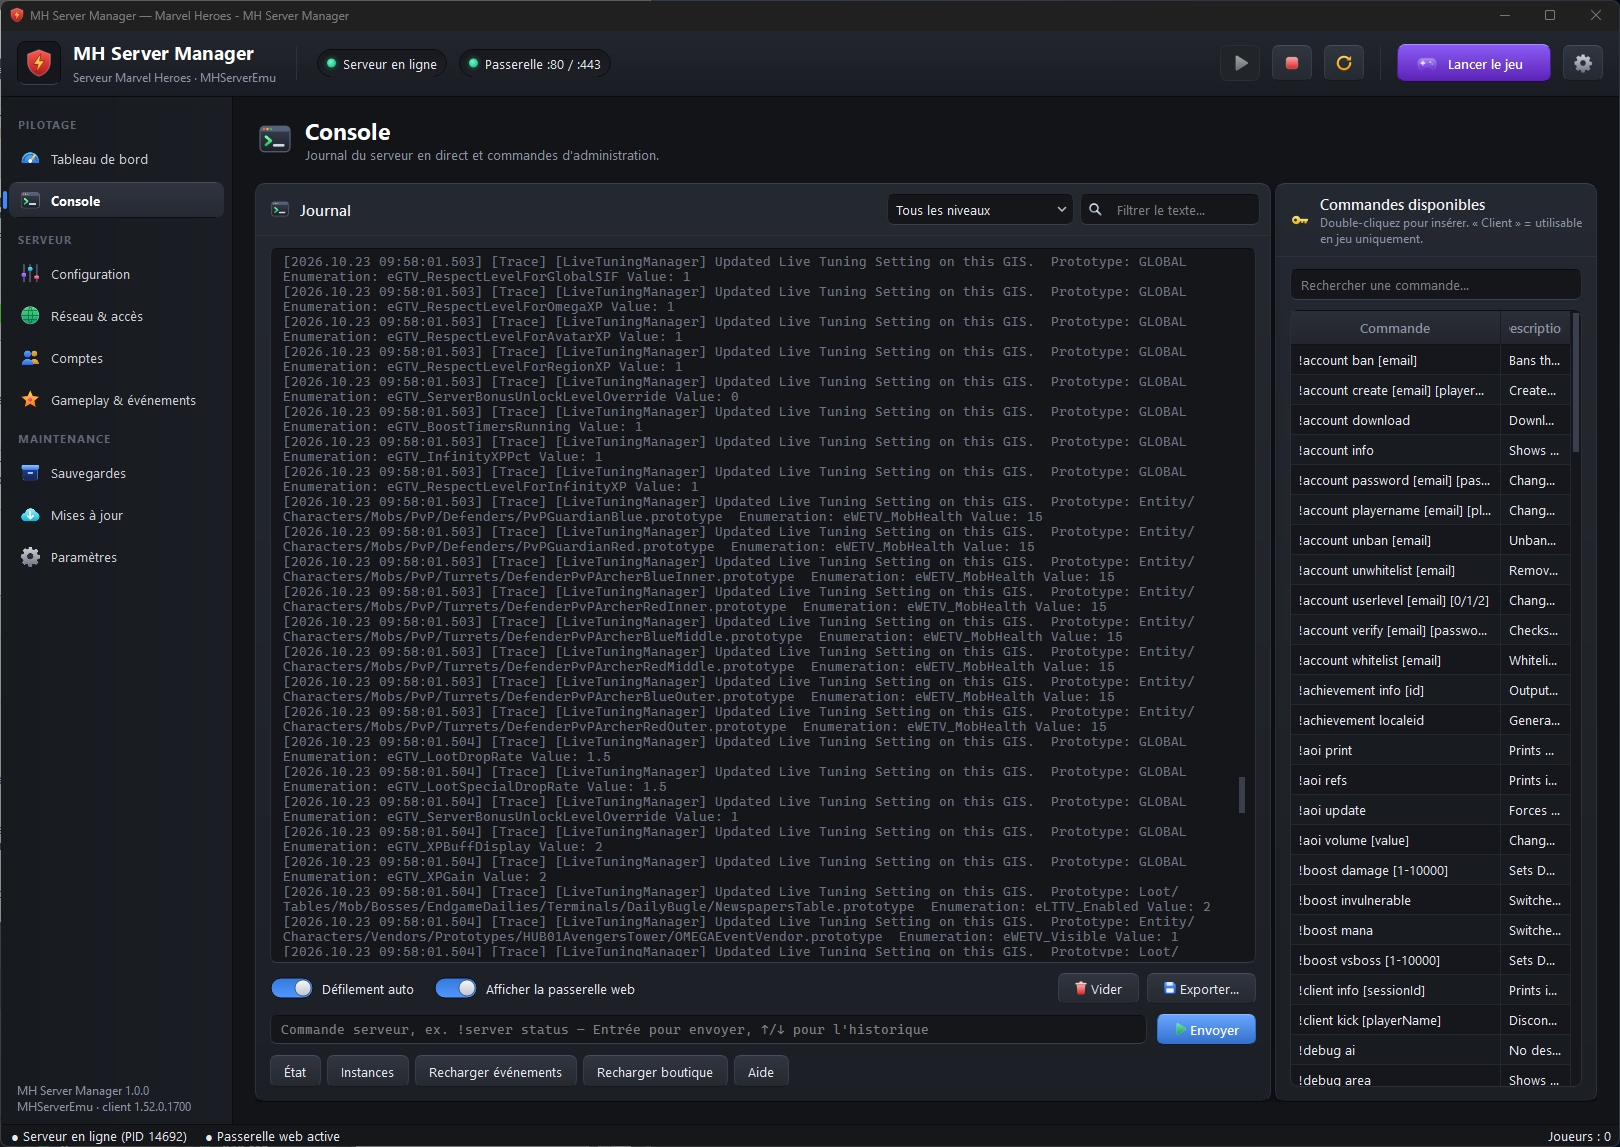Select Console in the sidebar

(116, 201)
